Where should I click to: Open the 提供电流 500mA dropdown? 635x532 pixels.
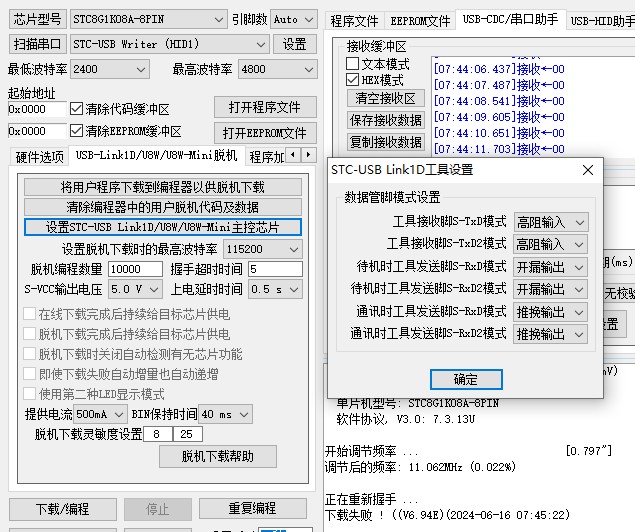click(x=100, y=414)
